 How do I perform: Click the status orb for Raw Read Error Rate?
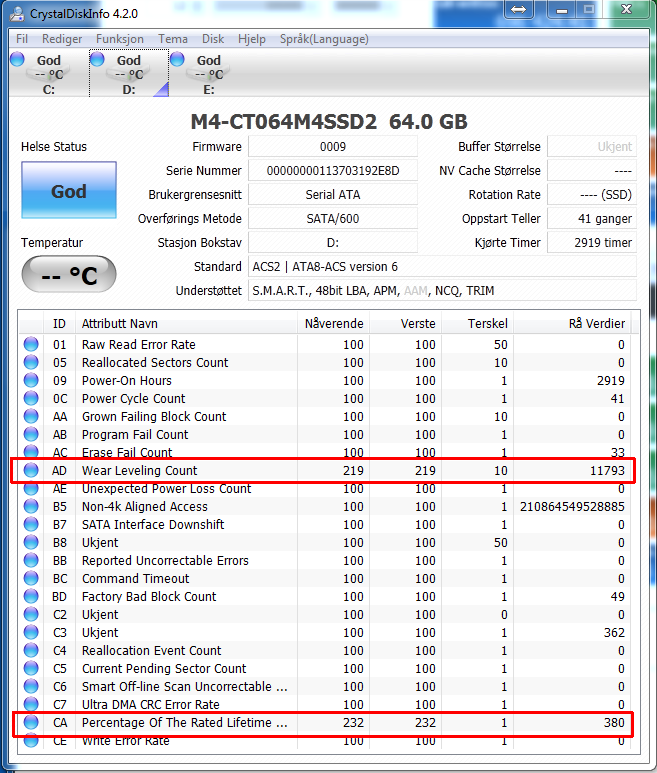pyautogui.click(x=31, y=344)
